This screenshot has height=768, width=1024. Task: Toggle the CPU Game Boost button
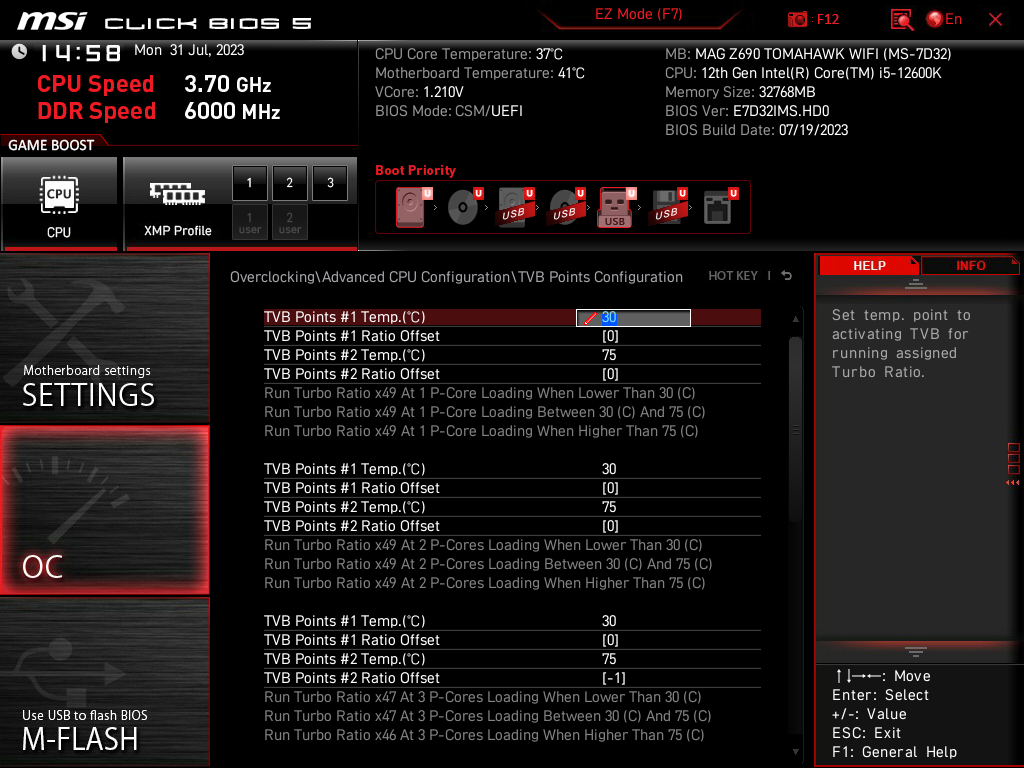59,204
